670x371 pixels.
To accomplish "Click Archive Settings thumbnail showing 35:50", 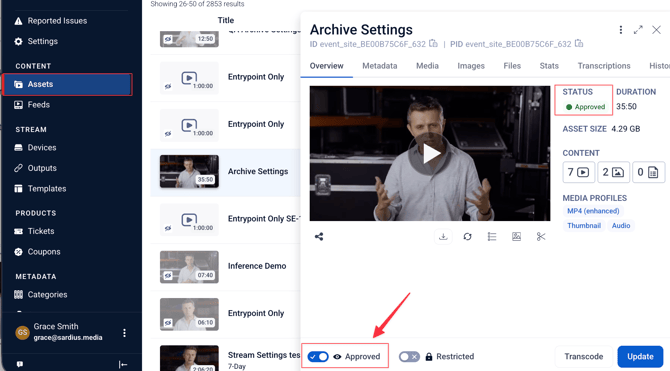I will (189, 171).
